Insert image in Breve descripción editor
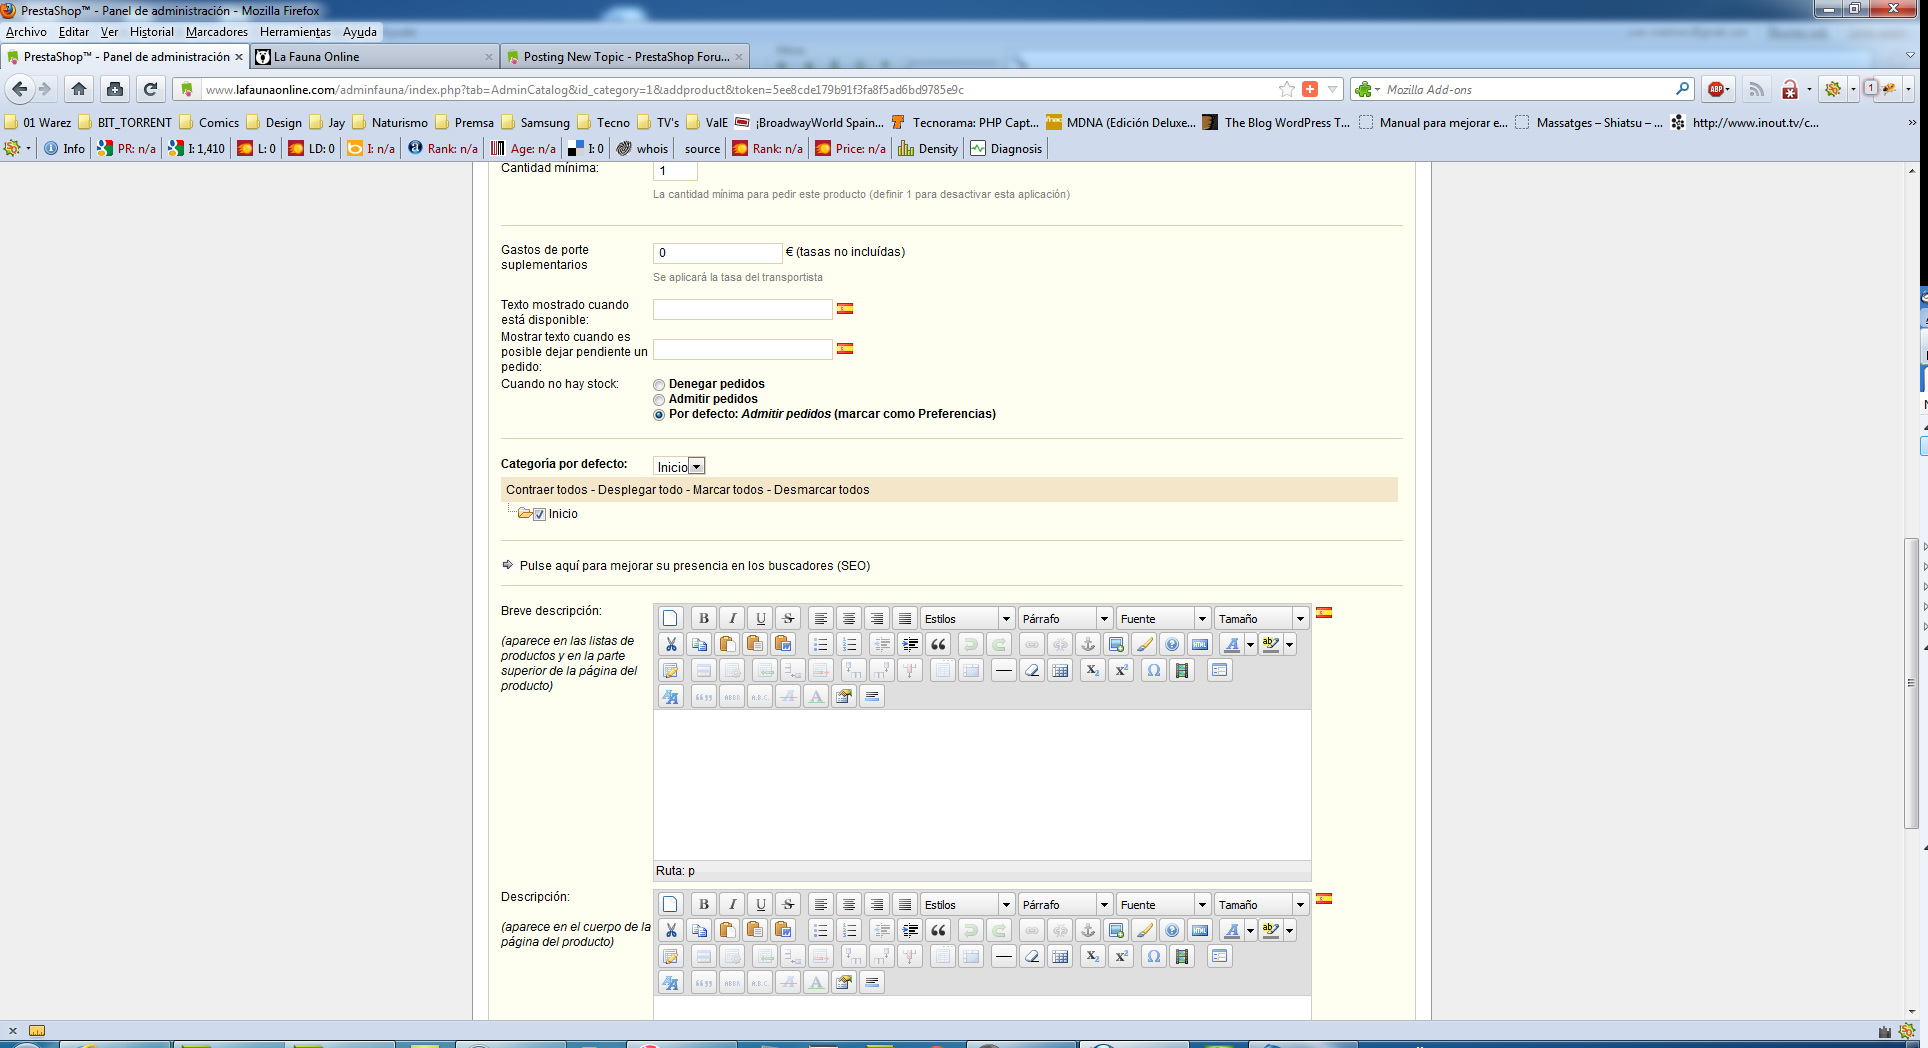 pyautogui.click(x=1116, y=644)
